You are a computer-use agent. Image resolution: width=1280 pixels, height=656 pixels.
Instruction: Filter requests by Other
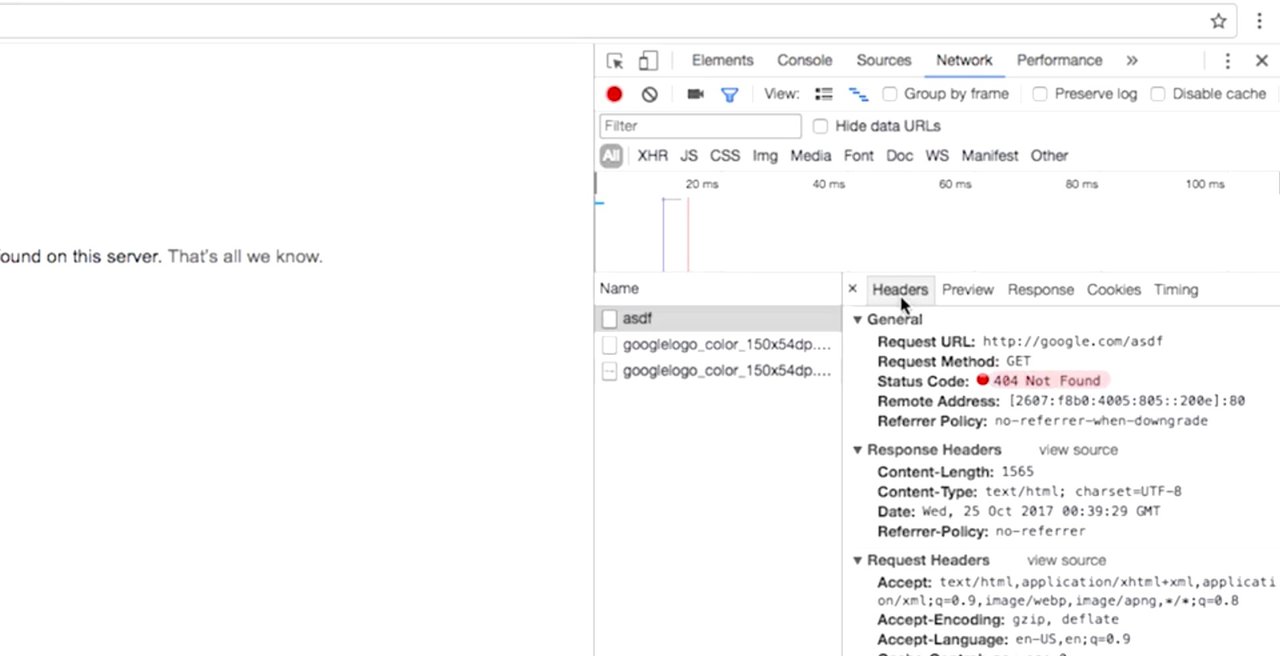click(1049, 156)
